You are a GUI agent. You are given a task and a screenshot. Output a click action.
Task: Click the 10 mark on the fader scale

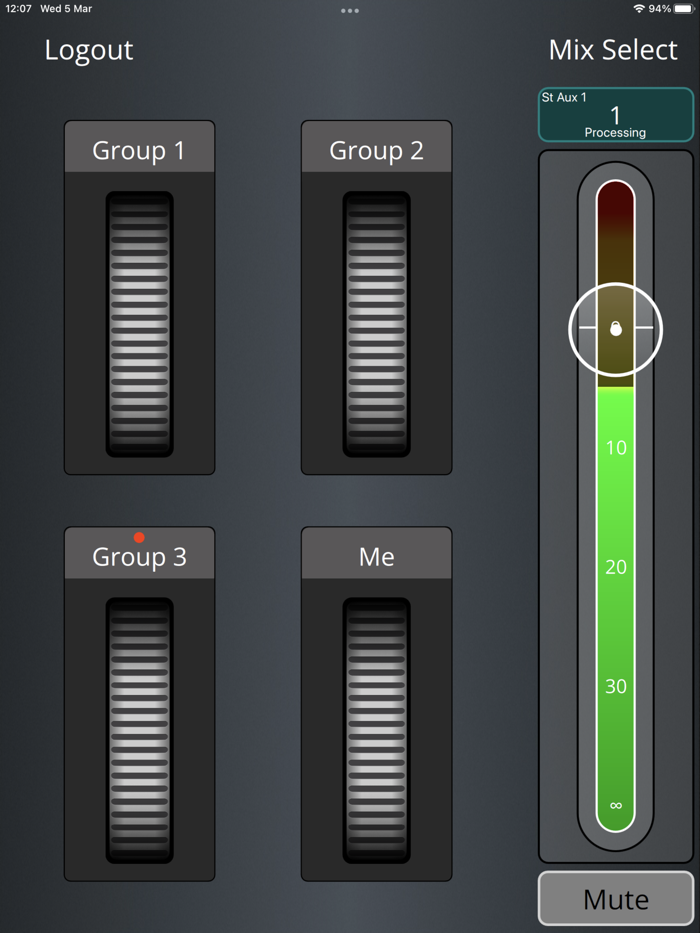pos(615,447)
